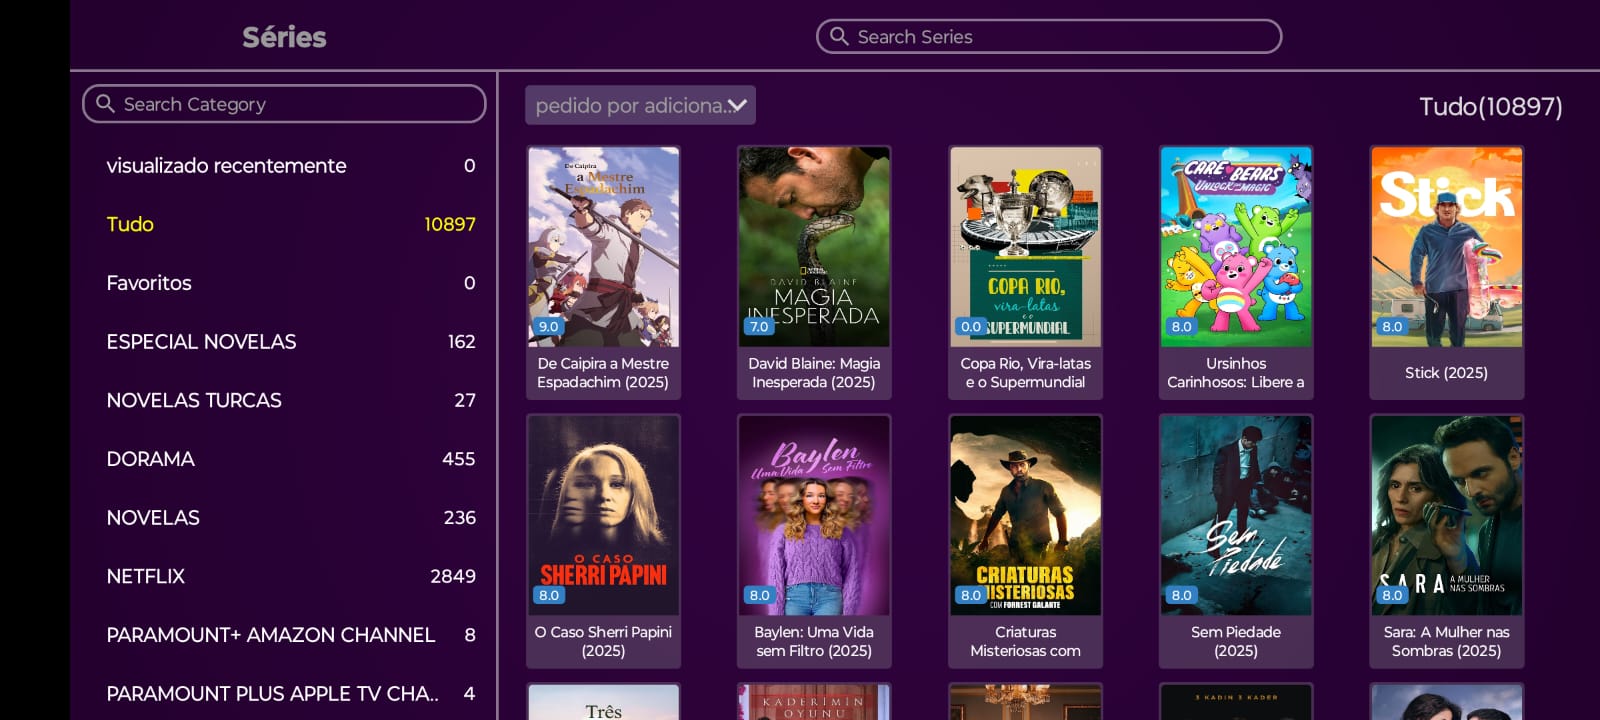Focus the Search Series input field
The height and width of the screenshot is (720, 1600).
click(x=1049, y=36)
